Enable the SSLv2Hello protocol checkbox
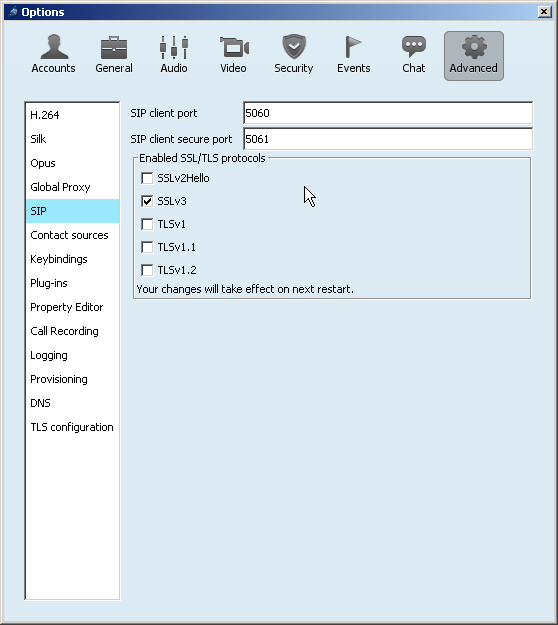 (x=147, y=178)
